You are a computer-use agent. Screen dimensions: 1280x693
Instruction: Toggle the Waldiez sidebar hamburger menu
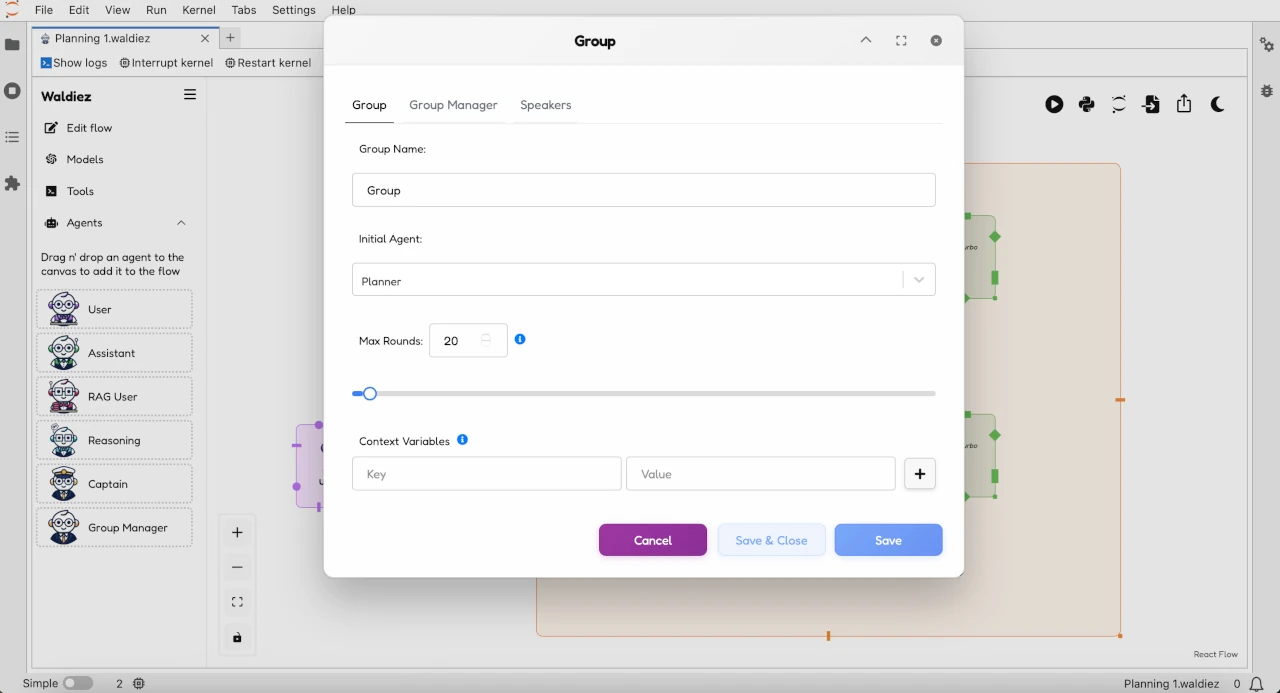(190, 95)
